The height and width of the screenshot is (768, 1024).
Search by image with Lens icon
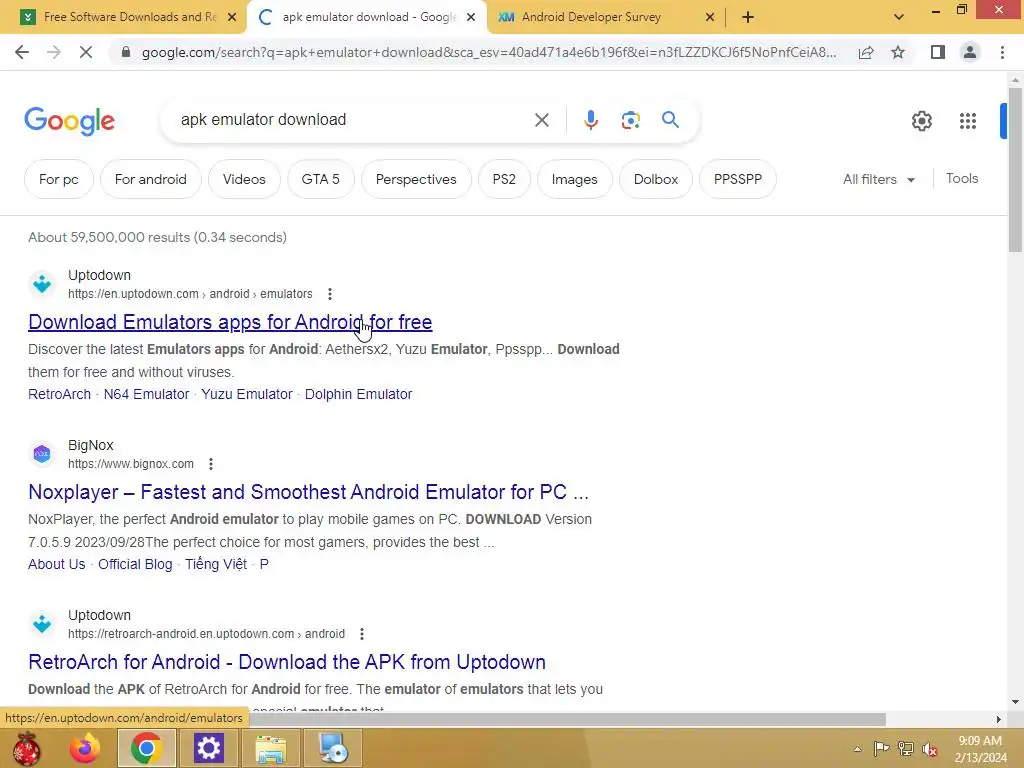point(630,120)
